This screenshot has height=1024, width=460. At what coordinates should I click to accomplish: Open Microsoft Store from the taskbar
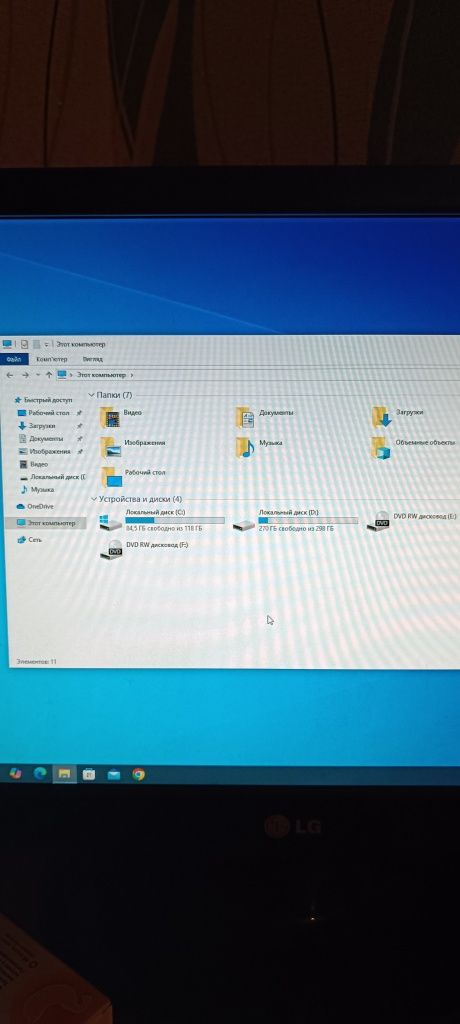(x=89, y=775)
